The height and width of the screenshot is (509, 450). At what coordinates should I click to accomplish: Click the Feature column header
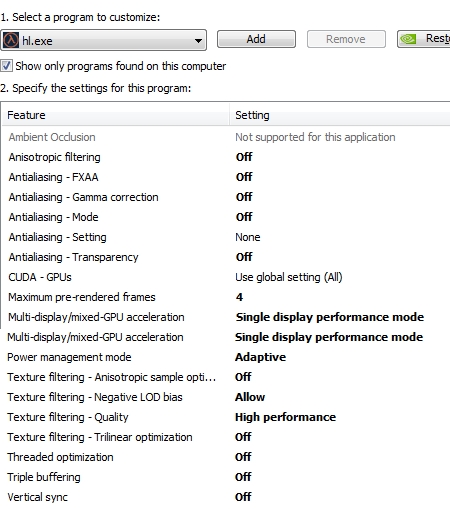(115, 115)
